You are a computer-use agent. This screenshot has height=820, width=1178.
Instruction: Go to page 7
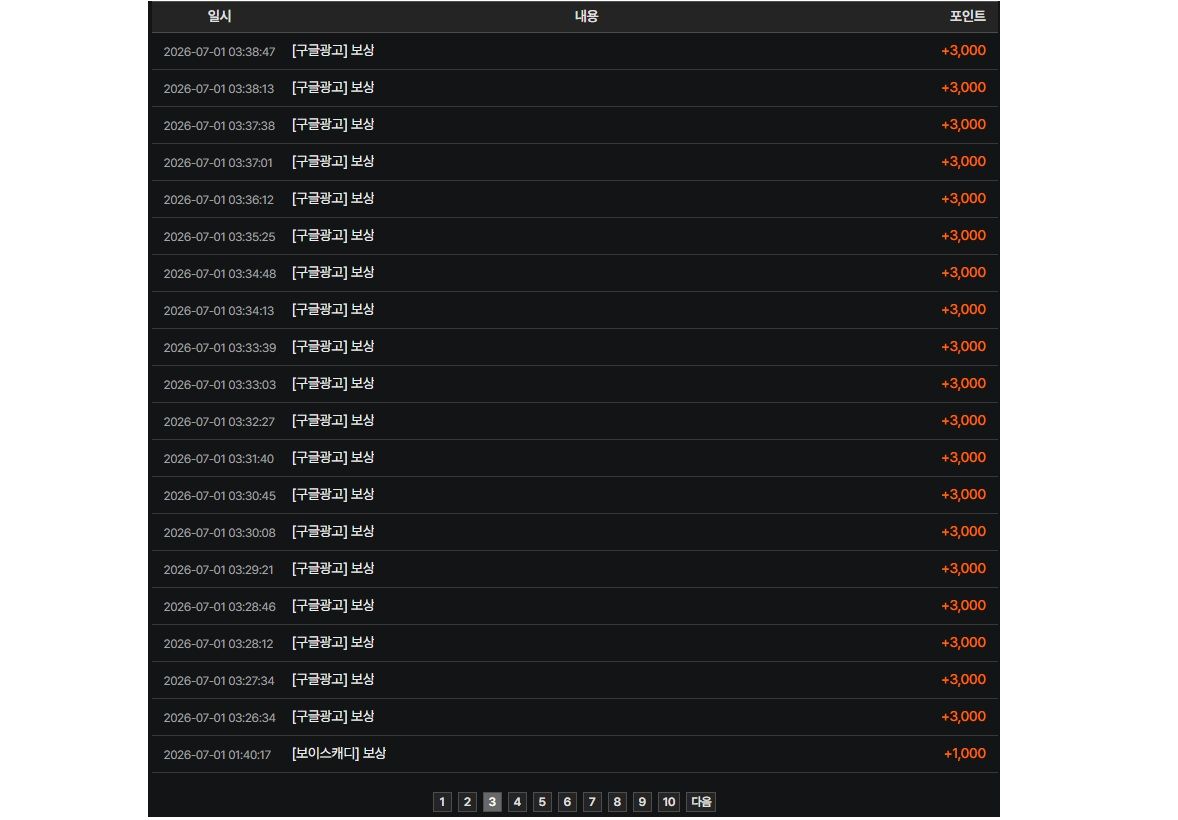pyautogui.click(x=592, y=802)
